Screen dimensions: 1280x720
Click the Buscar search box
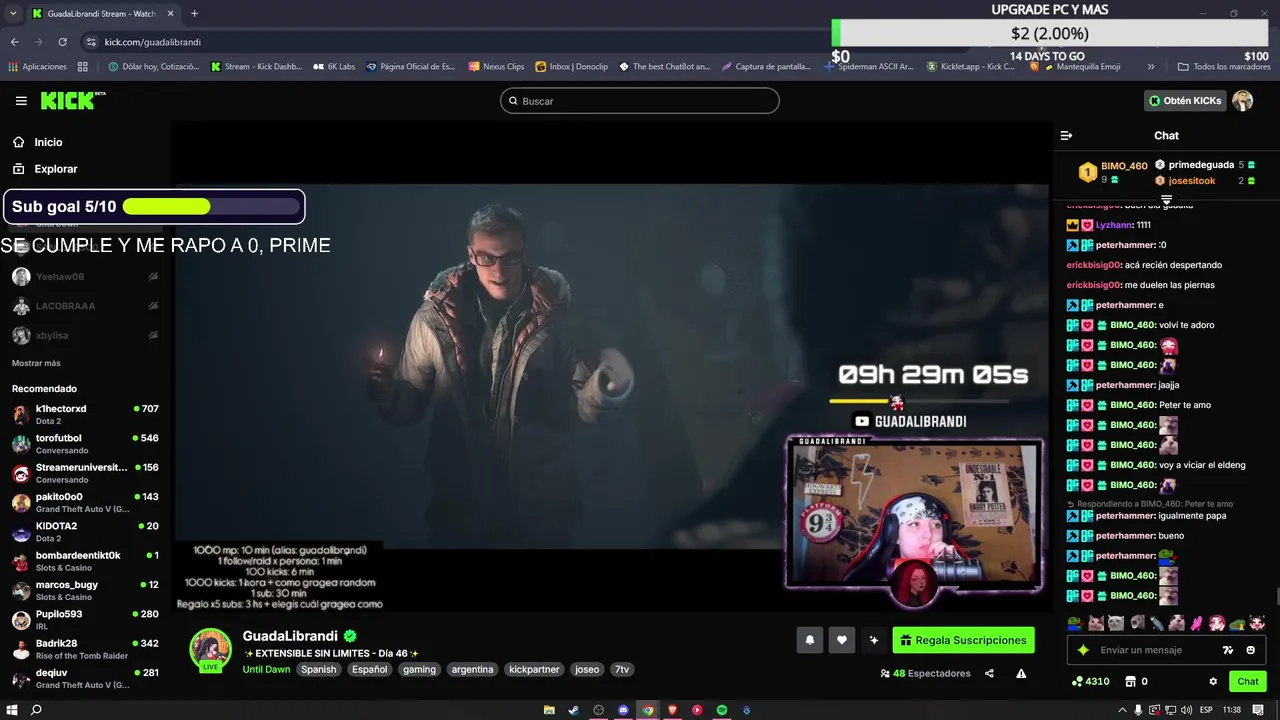640,101
